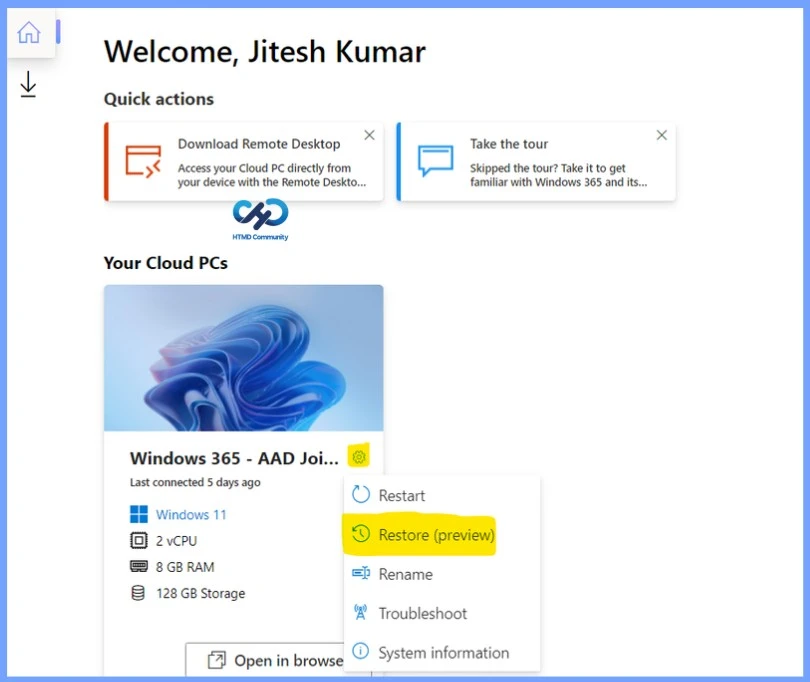Click the 'Windows 365 - AAD Joi...' title
Viewport: 810px width, 682px height.
pyautogui.click(x=234, y=458)
